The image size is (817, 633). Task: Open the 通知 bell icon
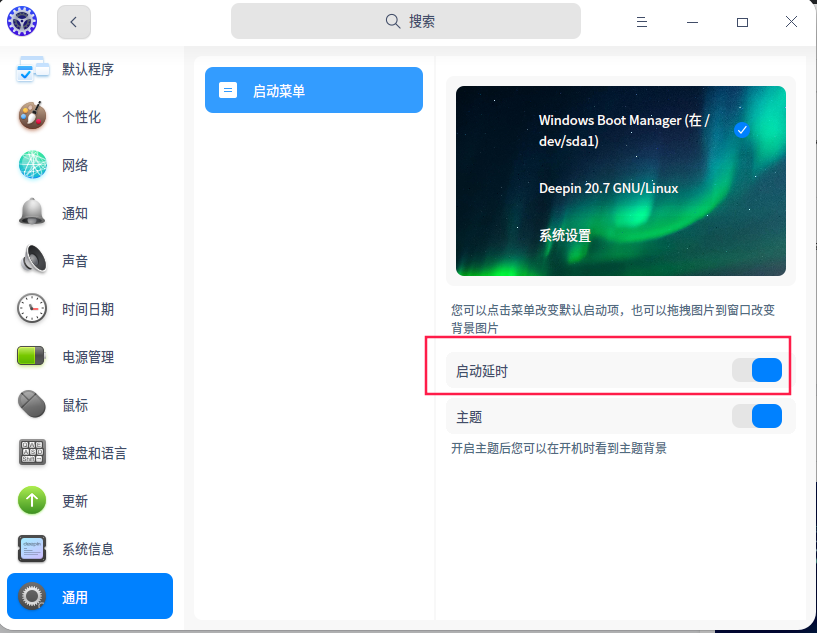(x=32, y=212)
